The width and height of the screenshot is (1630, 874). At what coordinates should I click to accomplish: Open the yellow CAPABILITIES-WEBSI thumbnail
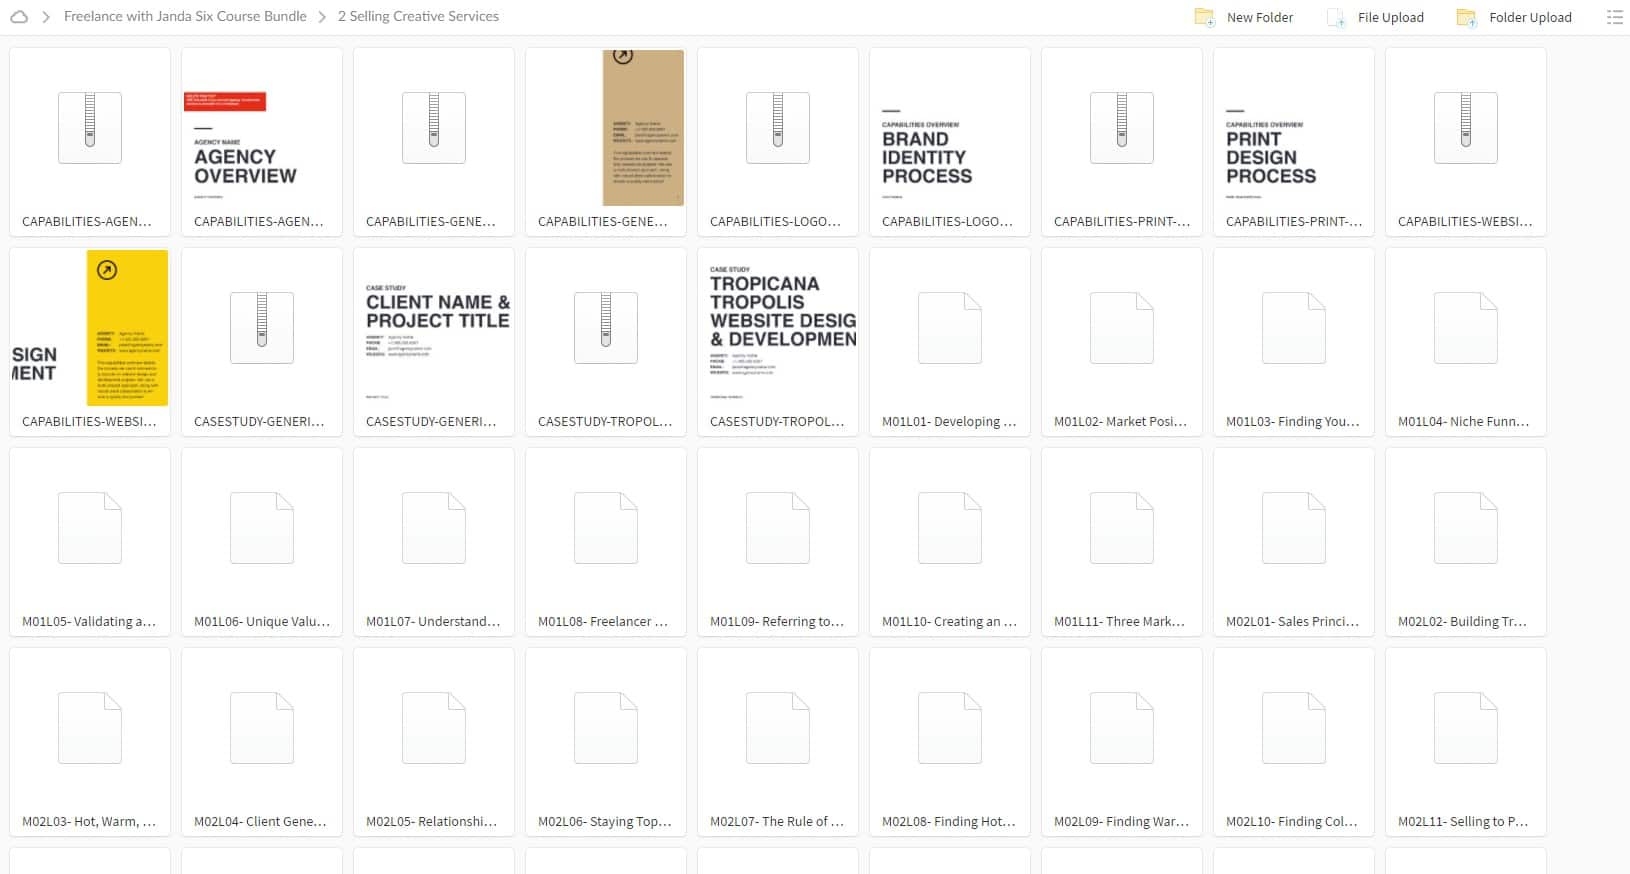pos(90,328)
